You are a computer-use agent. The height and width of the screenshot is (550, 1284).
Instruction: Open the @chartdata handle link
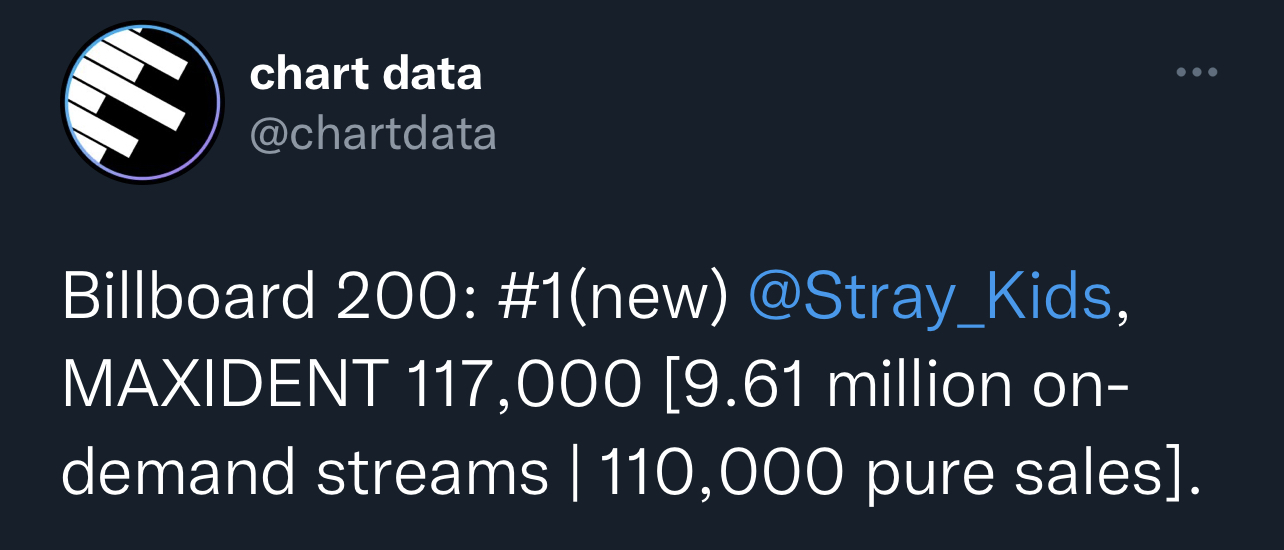pos(372,133)
